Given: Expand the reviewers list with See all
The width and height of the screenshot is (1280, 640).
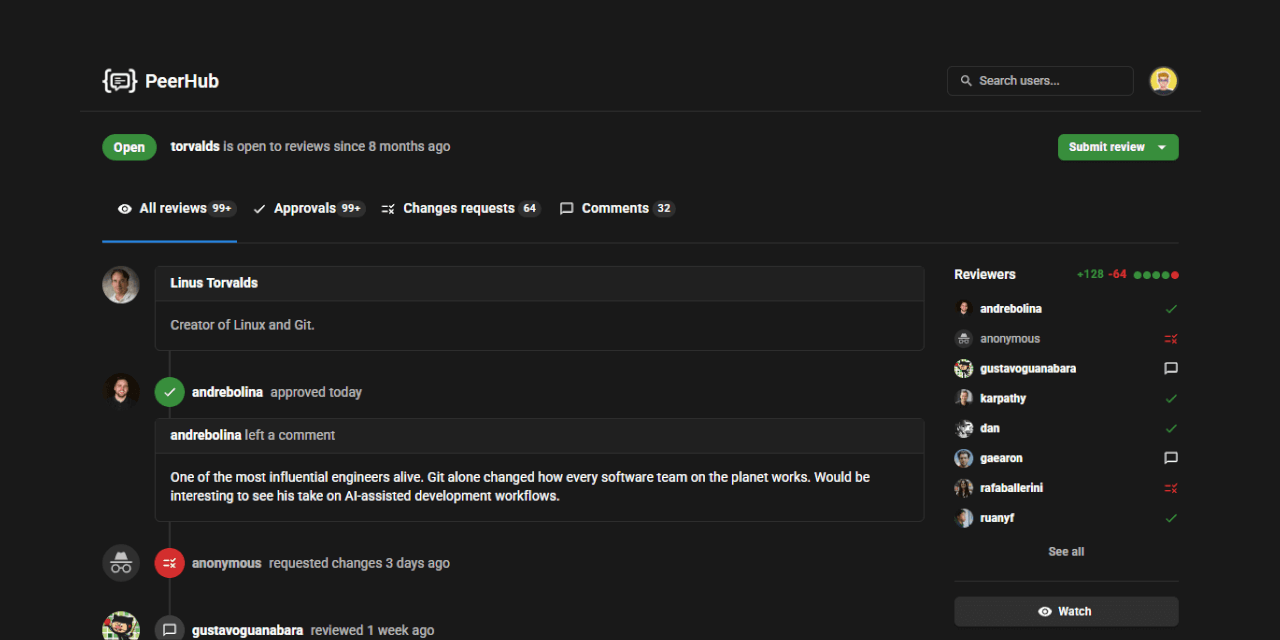Looking at the screenshot, I should pos(1066,551).
